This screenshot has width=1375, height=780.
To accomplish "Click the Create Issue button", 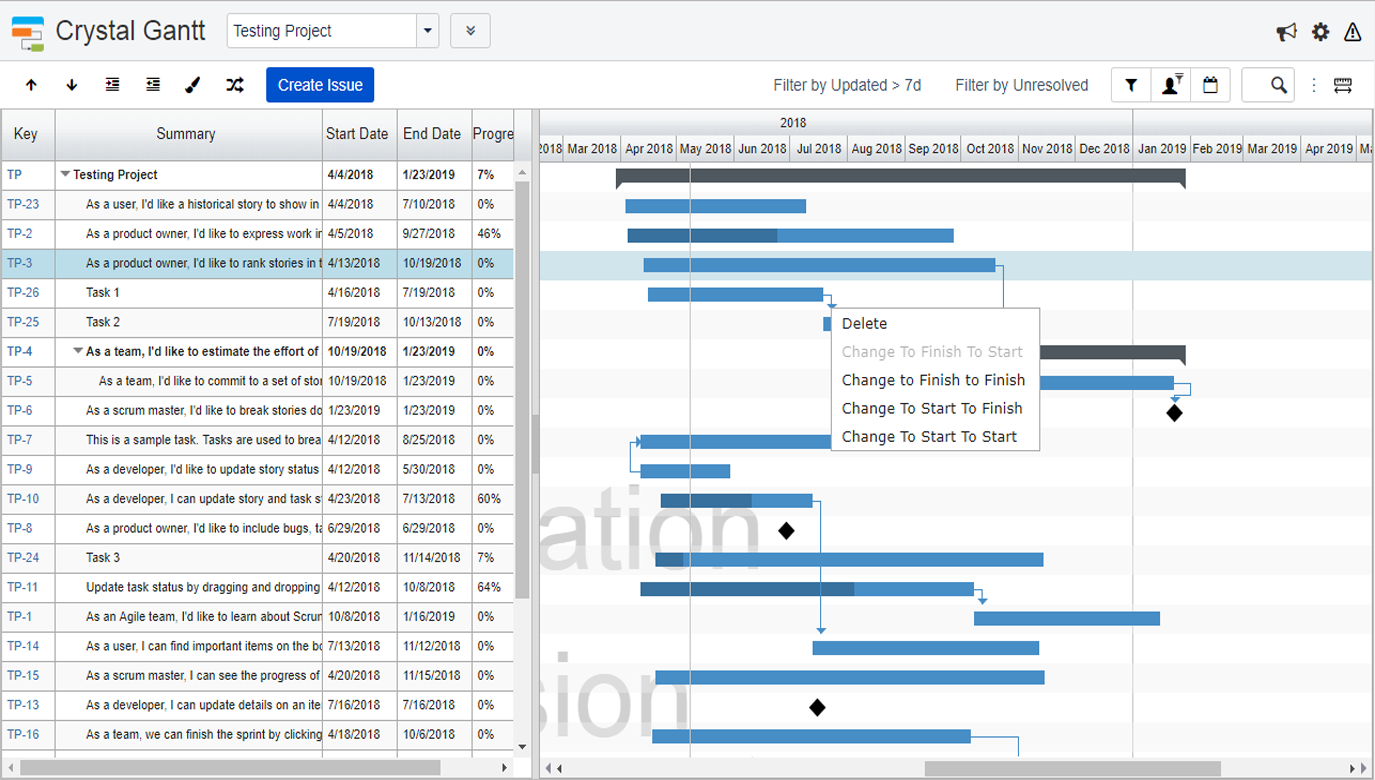I will [x=320, y=85].
